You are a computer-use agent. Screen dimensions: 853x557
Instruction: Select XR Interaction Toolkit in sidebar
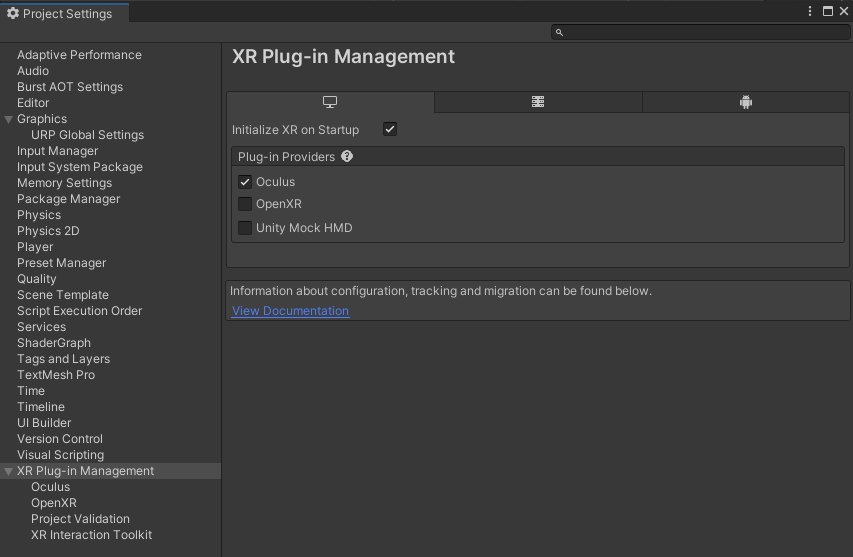click(x=91, y=535)
